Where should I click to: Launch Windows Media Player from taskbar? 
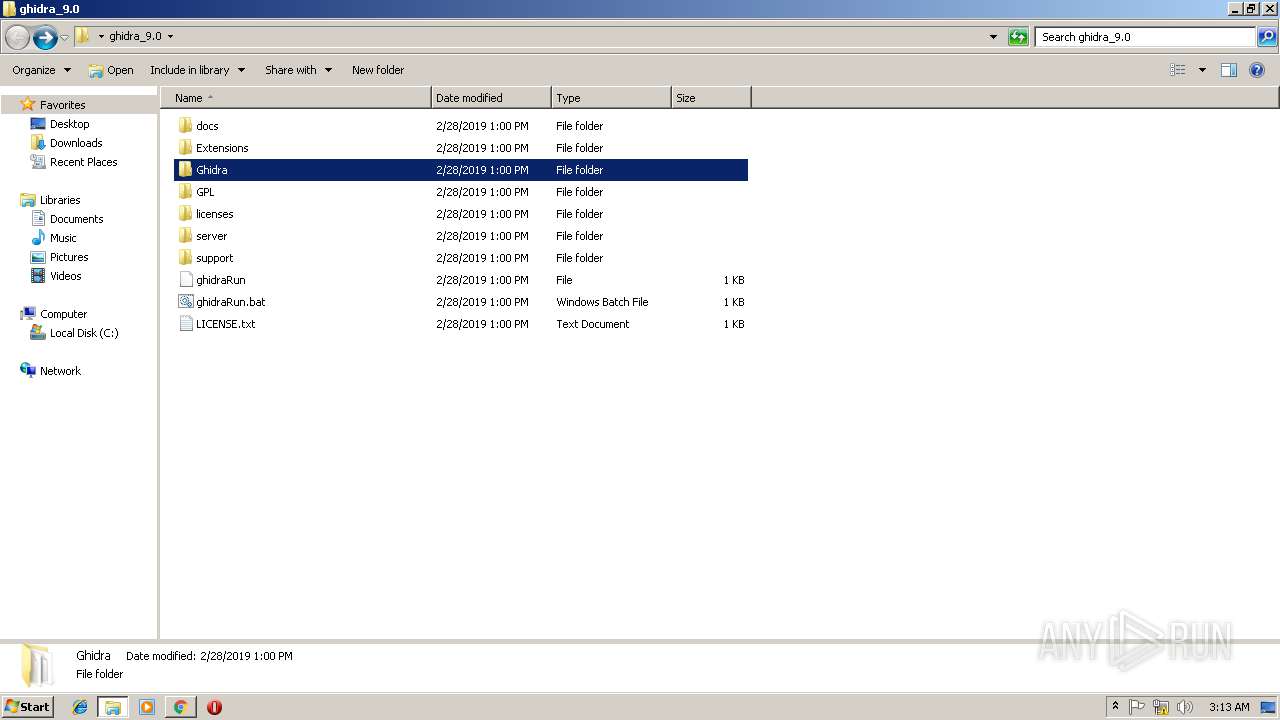147,707
